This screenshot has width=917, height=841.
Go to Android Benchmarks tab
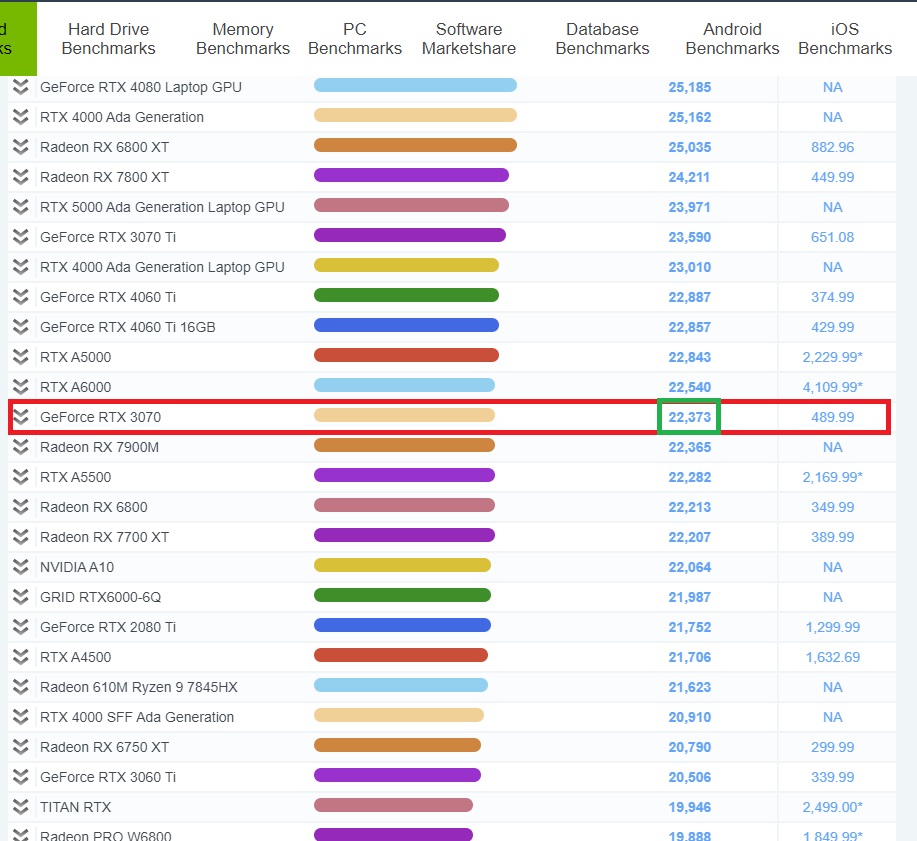point(732,39)
